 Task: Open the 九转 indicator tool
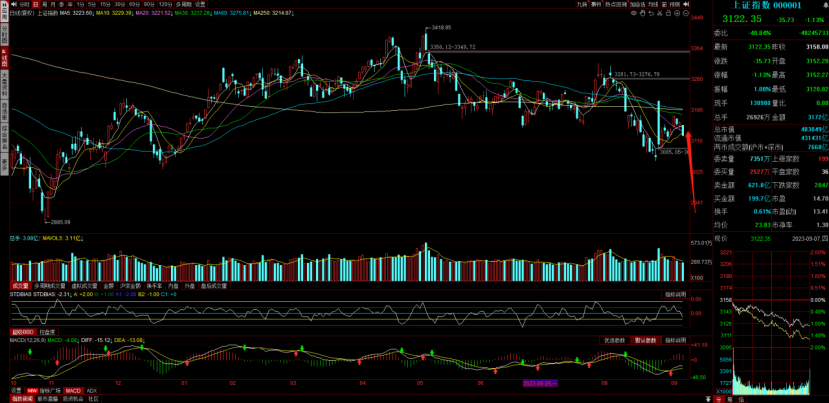582,4
